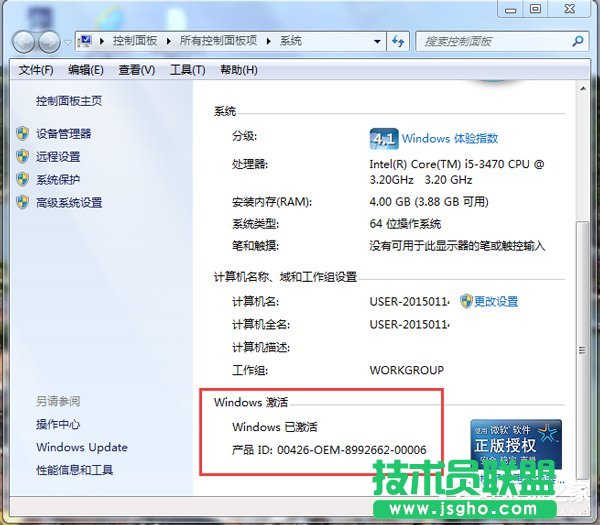Open 设备管理器 link
Viewport: 600px width, 525px height.
tap(64, 134)
